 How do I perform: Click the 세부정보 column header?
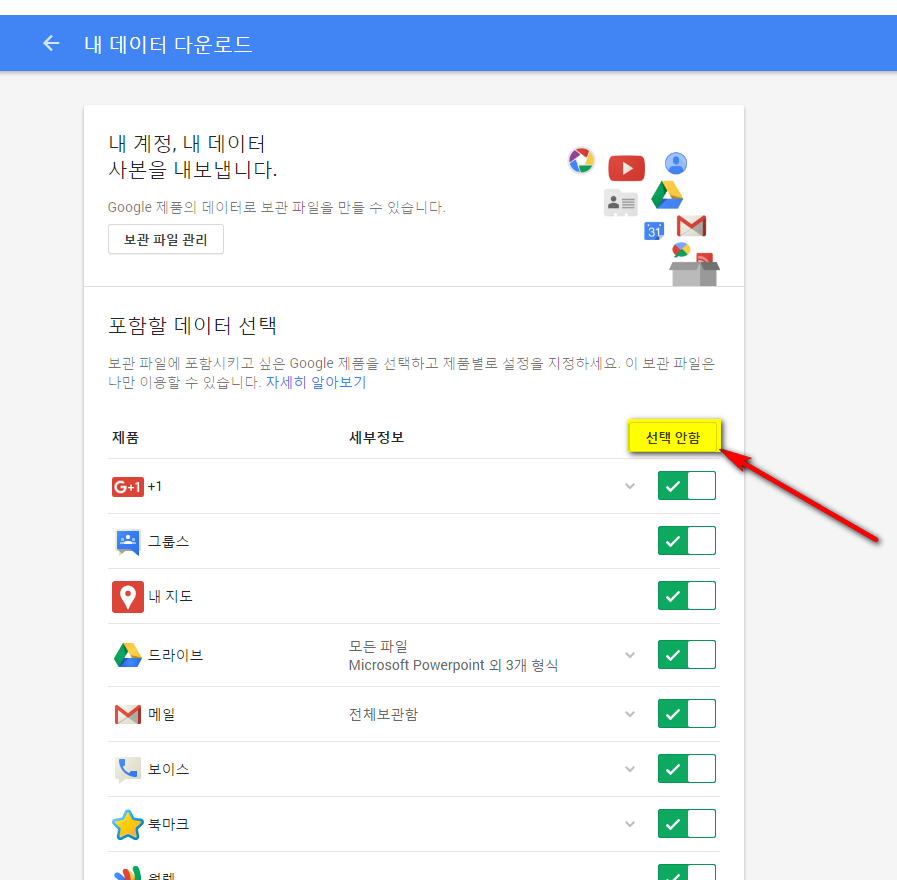(x=376, y=438)
